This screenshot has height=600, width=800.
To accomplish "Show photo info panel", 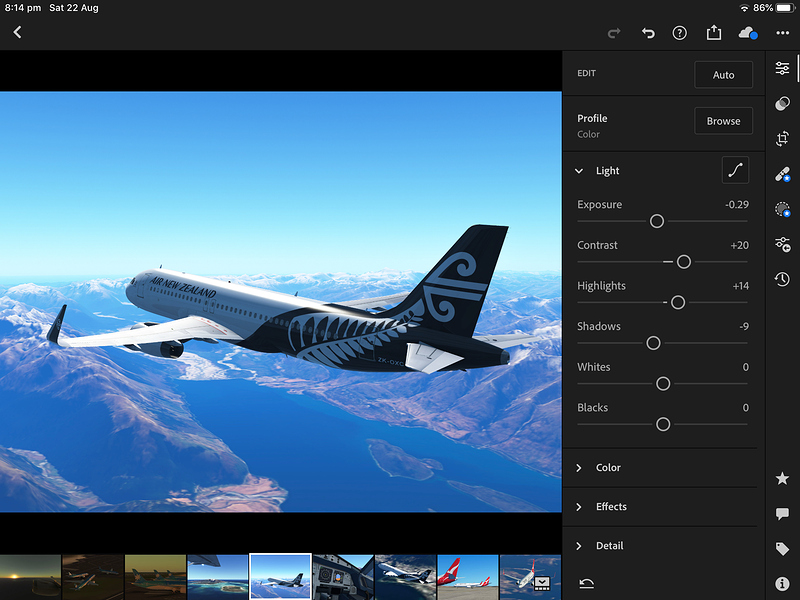I will (x=782, y=583).
